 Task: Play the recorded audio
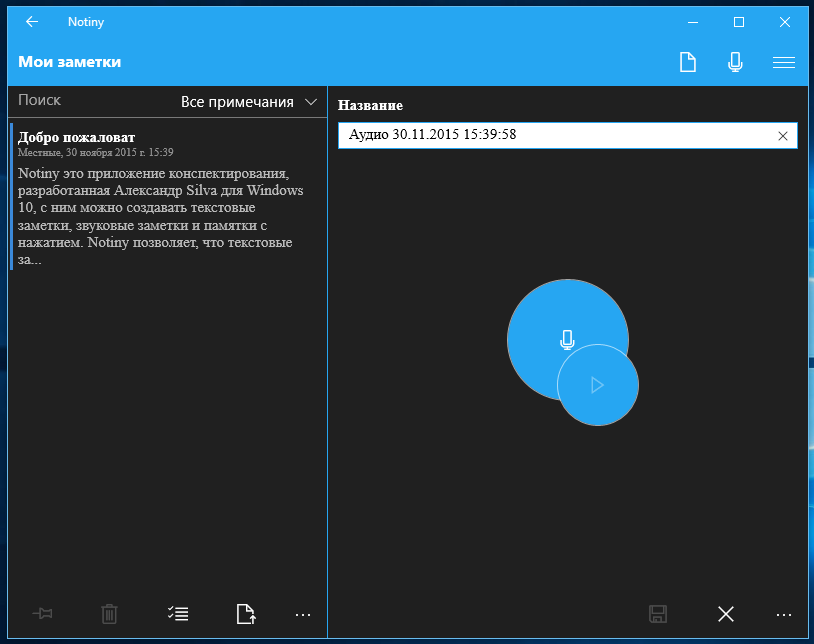[x=598, y=385]
